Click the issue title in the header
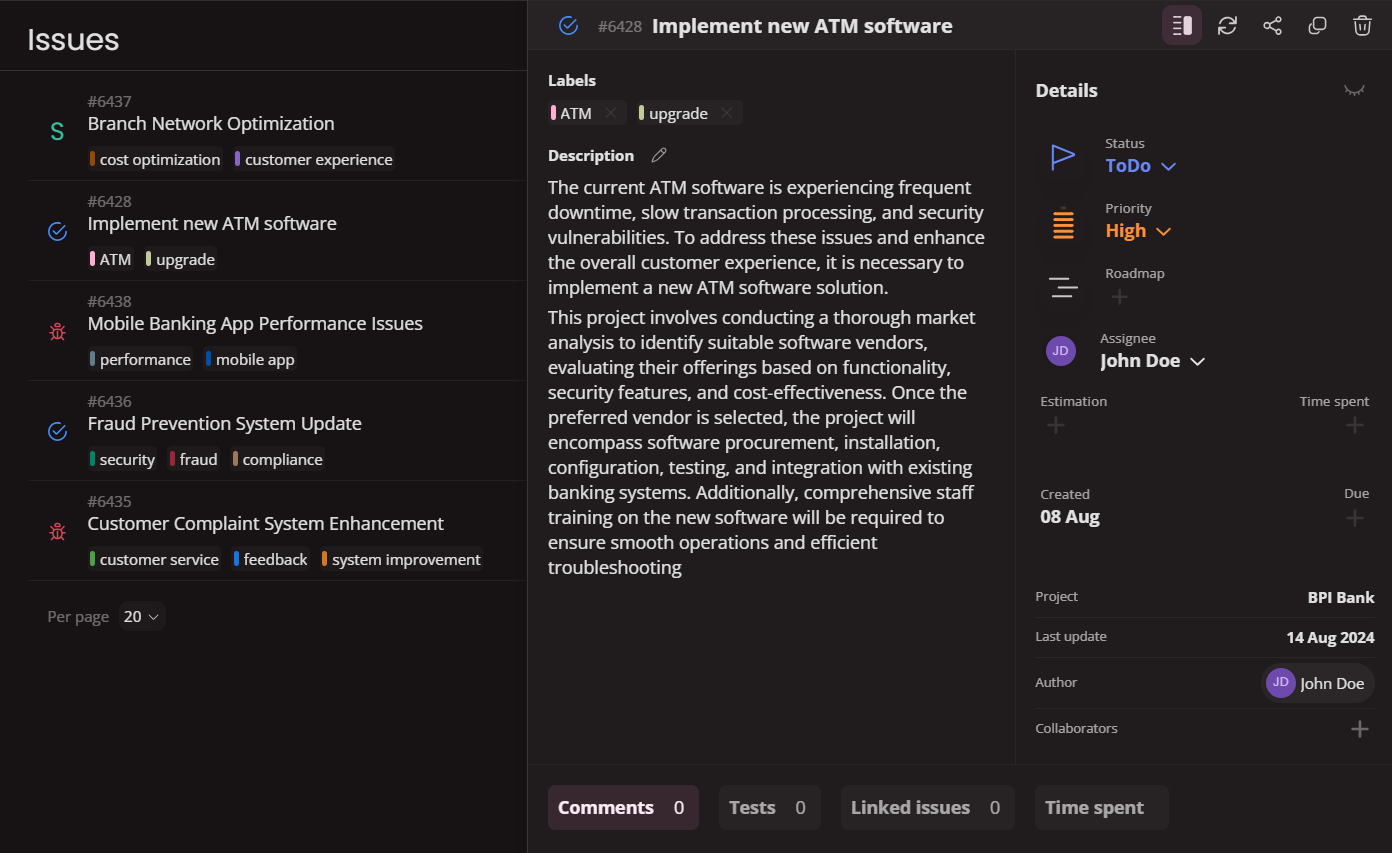Screen dimensions: 1392x853 pos(802,26)
